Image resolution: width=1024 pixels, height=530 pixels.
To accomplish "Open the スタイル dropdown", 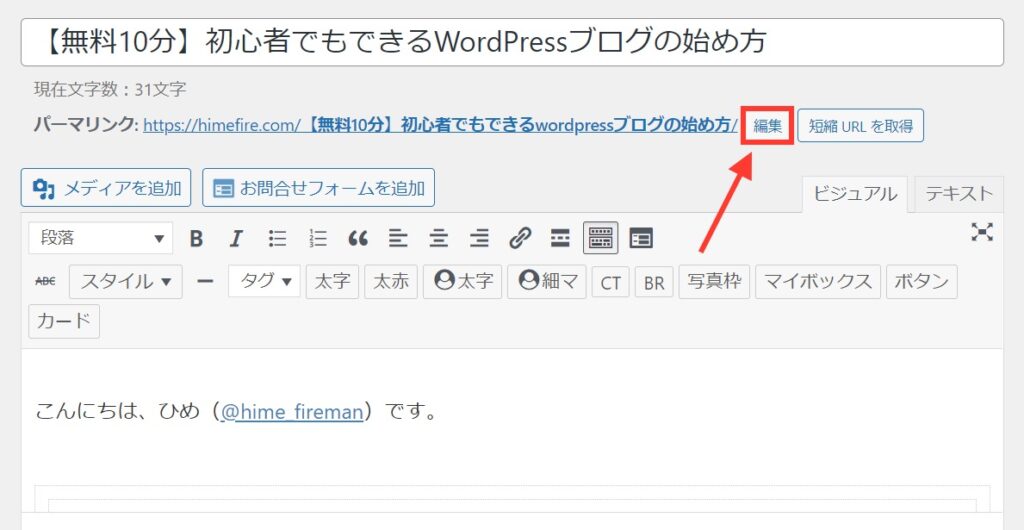I will [x=125, y=281].
